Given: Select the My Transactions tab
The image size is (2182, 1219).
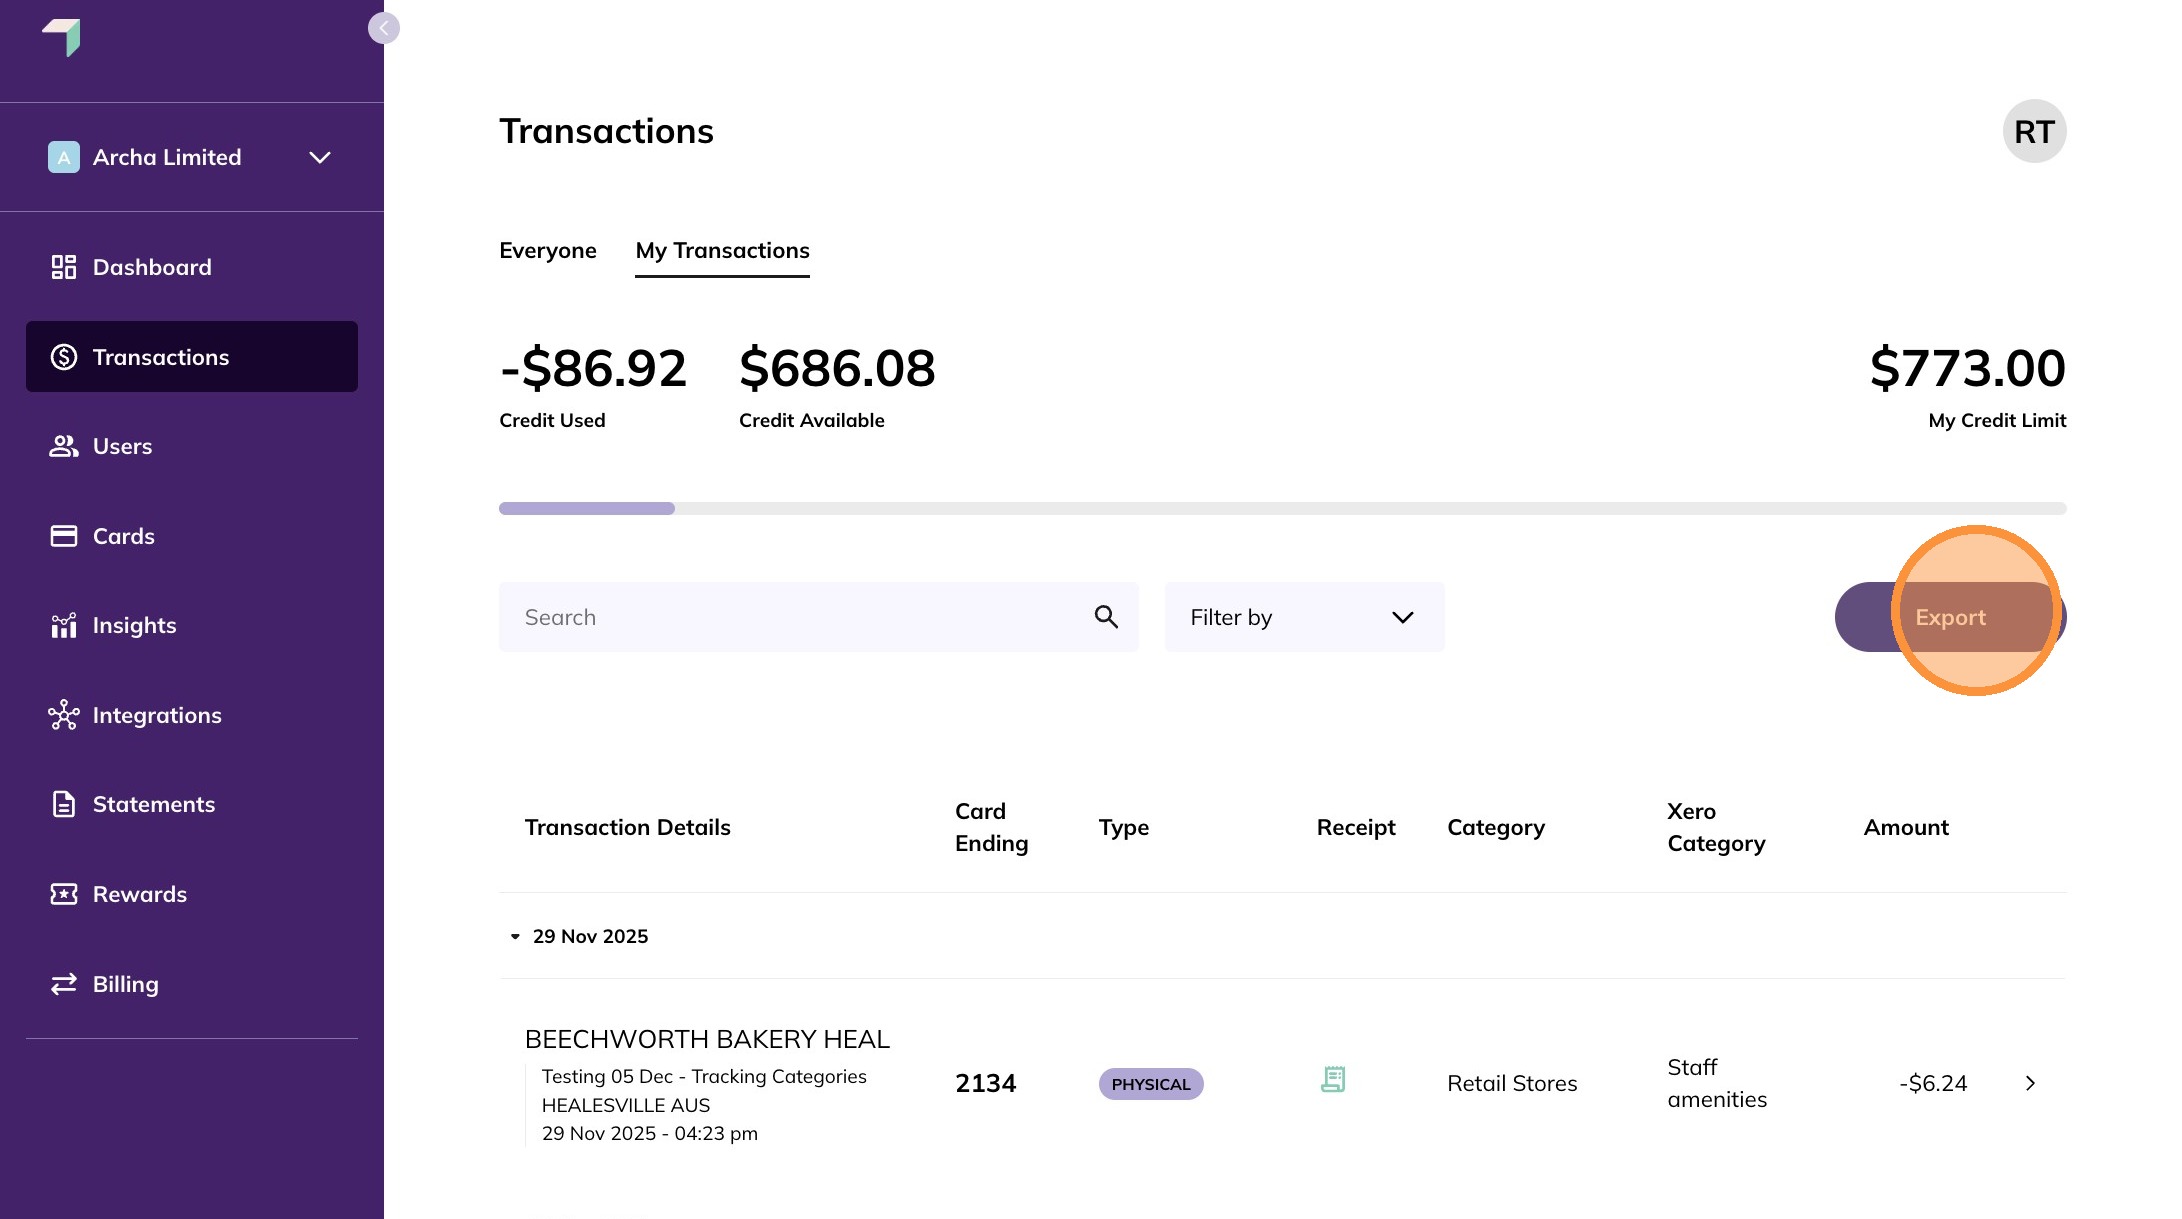Looking at the screenshot, I should (722, 250).
